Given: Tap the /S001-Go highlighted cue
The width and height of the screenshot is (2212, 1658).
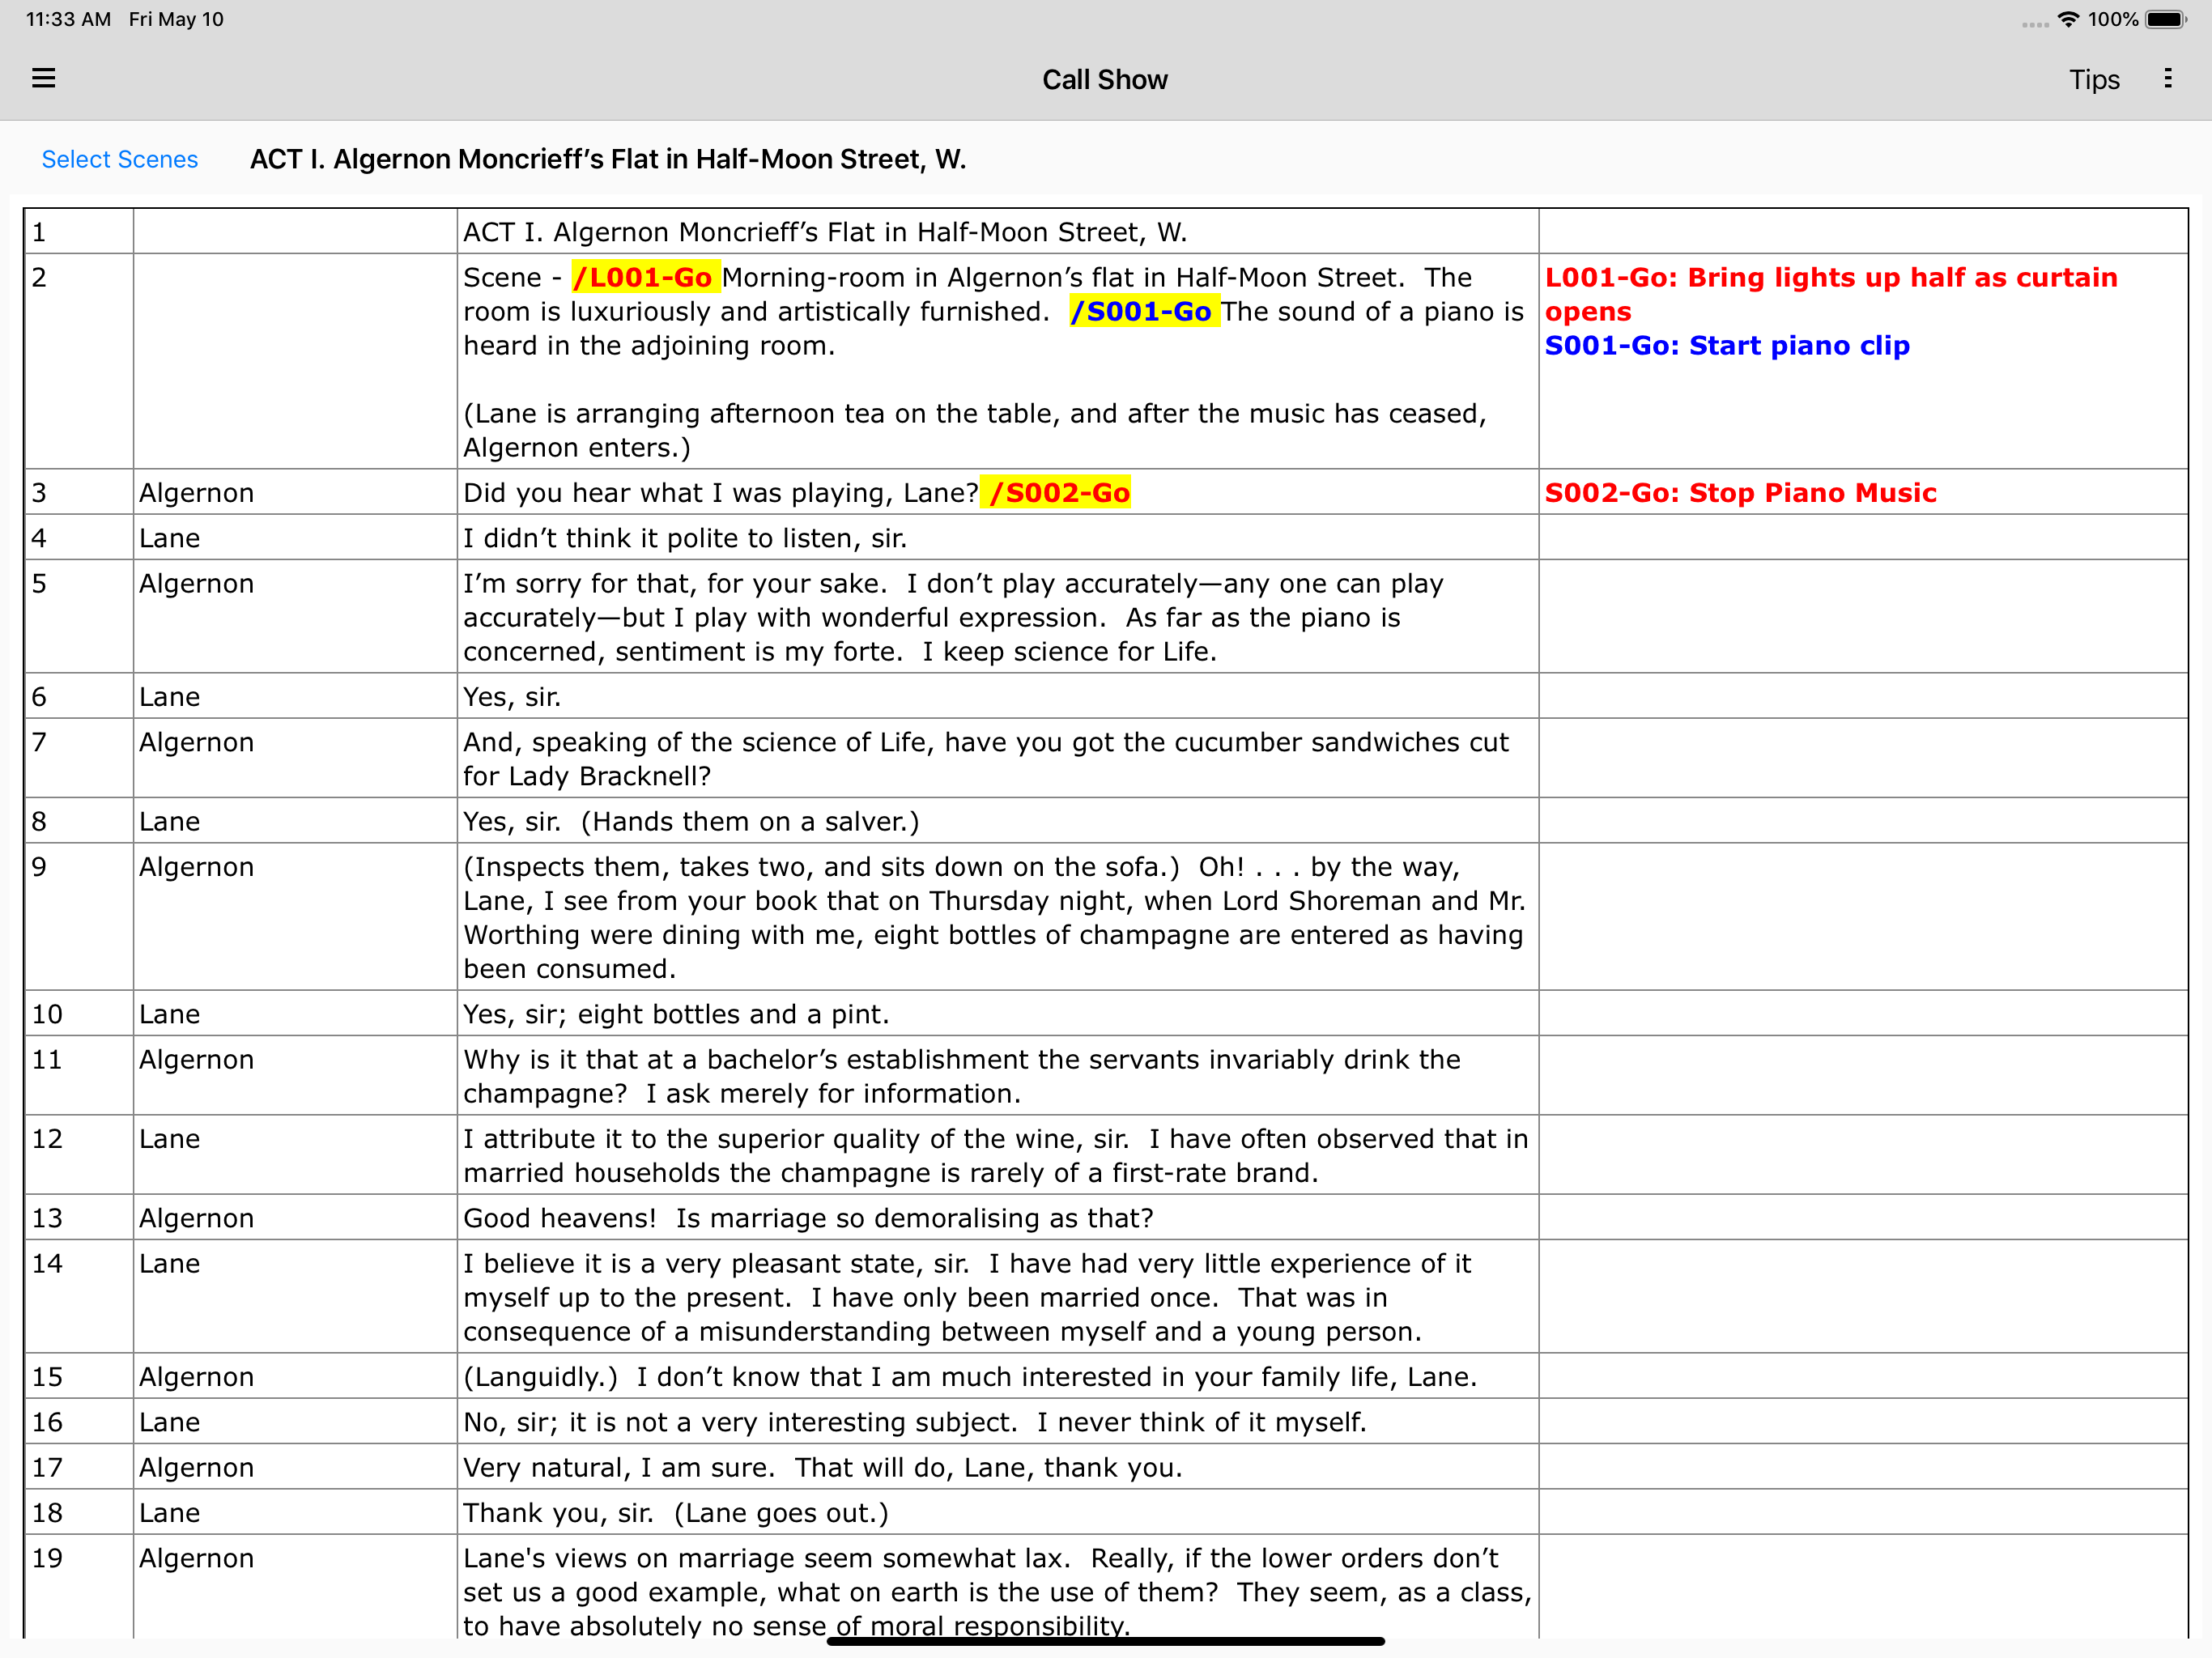Looking at the screenshot, I should click(x=1144, y=311).
